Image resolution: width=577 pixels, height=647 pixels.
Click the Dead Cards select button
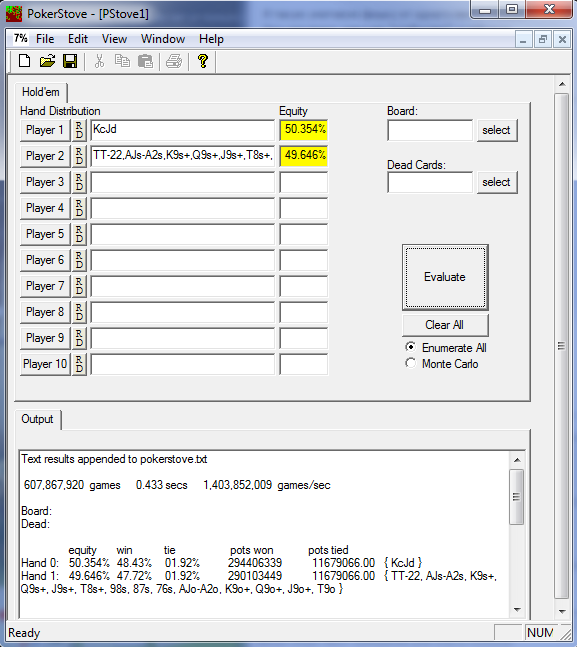[x=497, y=182]
